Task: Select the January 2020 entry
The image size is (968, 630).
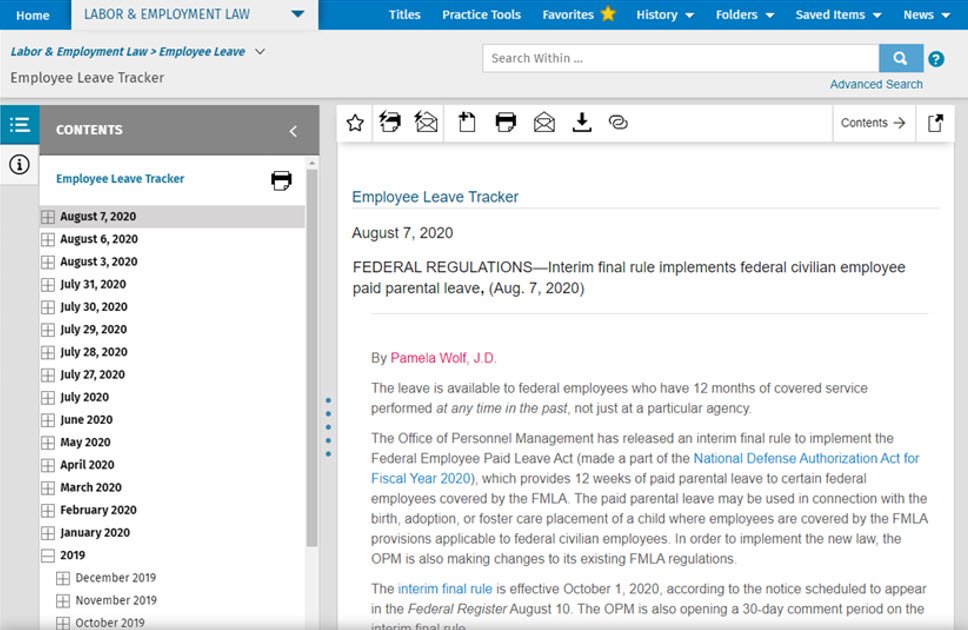Action: 95,532
